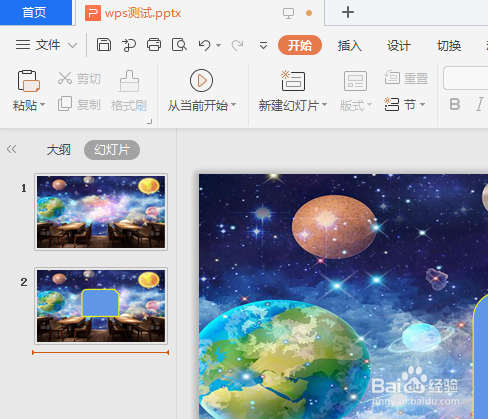Click the 粘贴 clipboard icon
The width and height of the screenshot is (488, 419).
28,81
